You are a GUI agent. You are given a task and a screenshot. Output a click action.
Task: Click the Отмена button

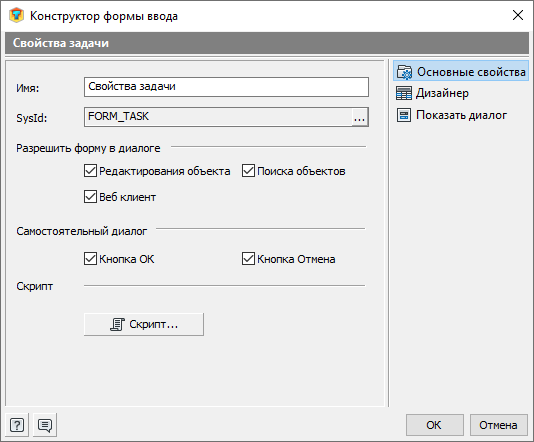tap(499, 425)
